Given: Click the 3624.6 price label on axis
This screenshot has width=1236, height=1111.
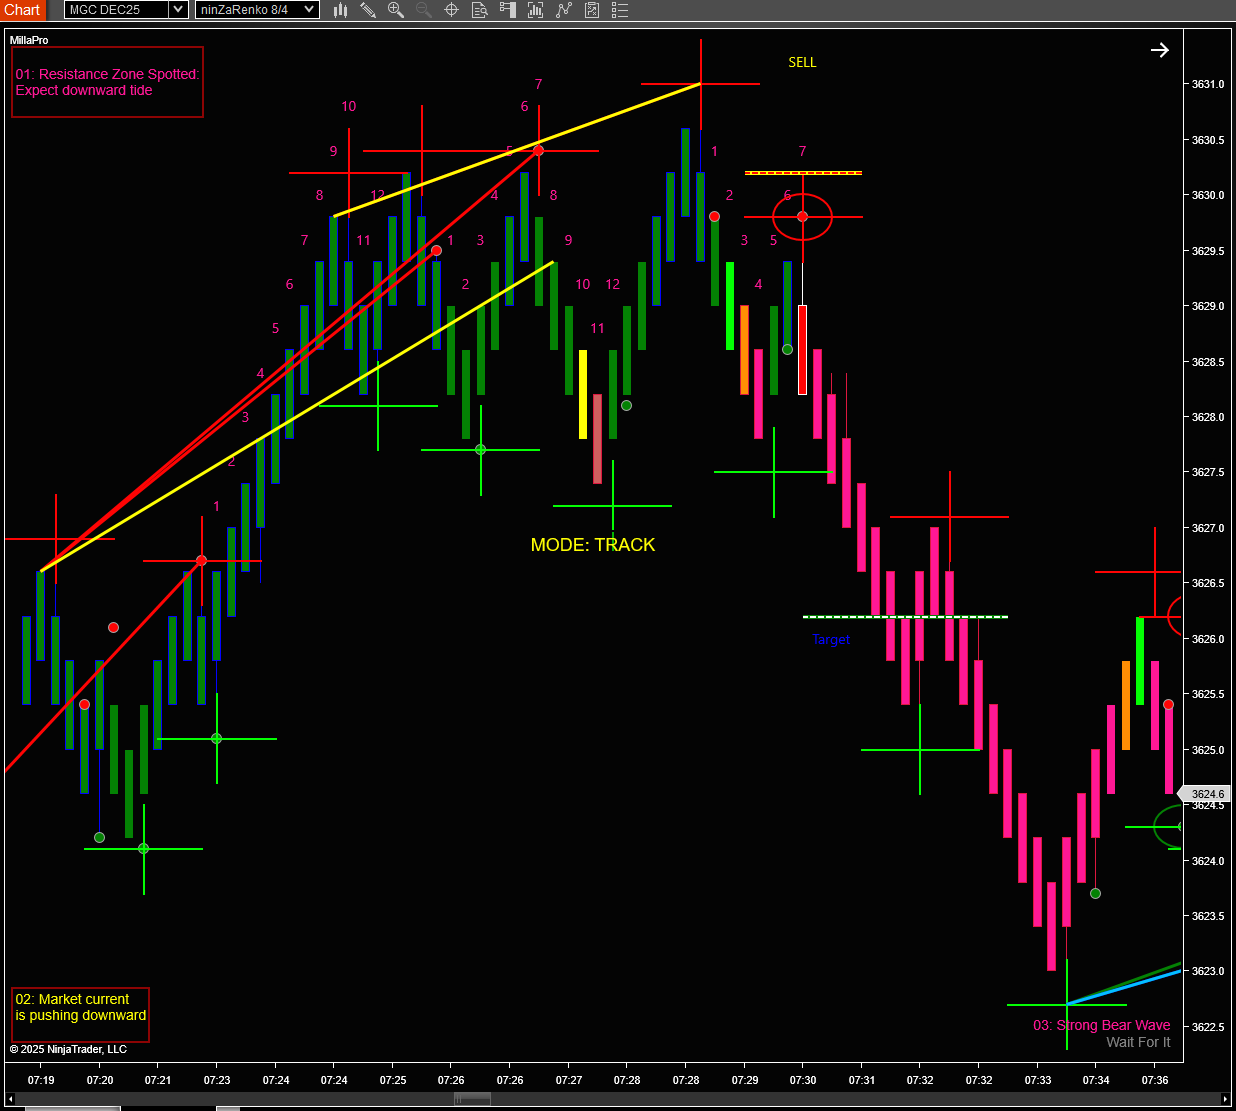Looking at the screenshot, I should [x=1207, y=793].
